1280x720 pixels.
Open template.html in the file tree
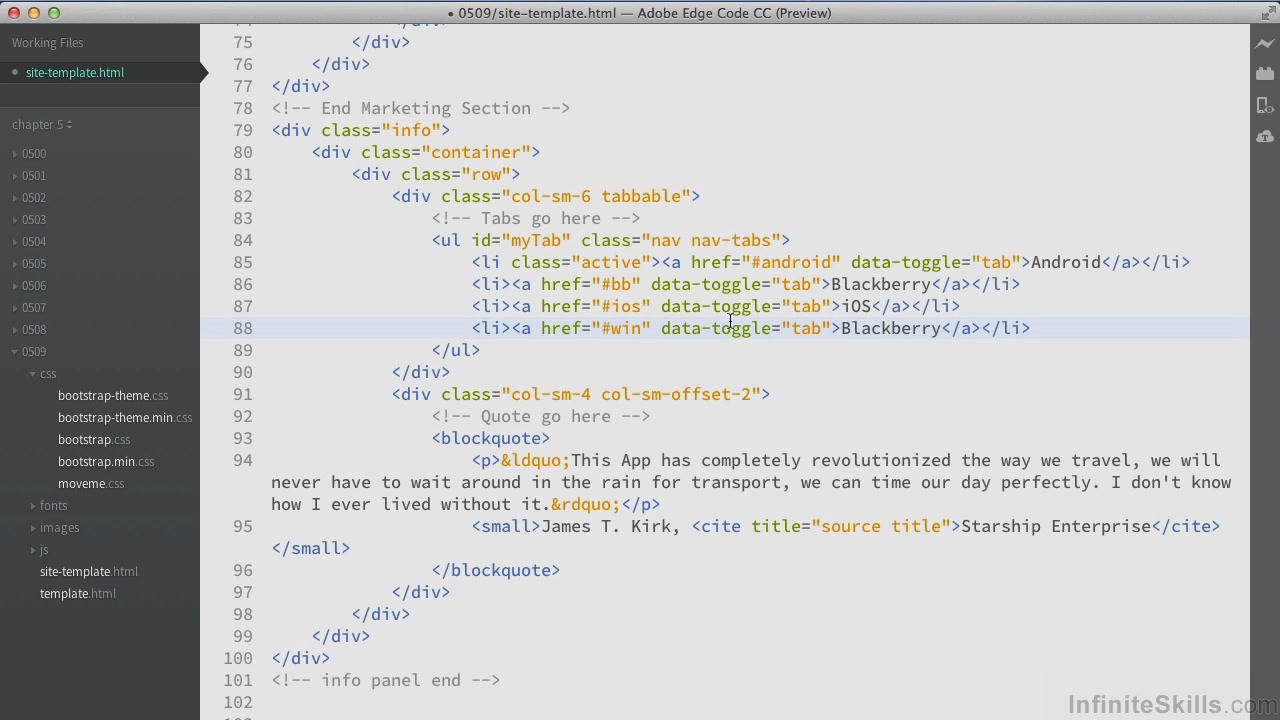(x=78, y=594)
